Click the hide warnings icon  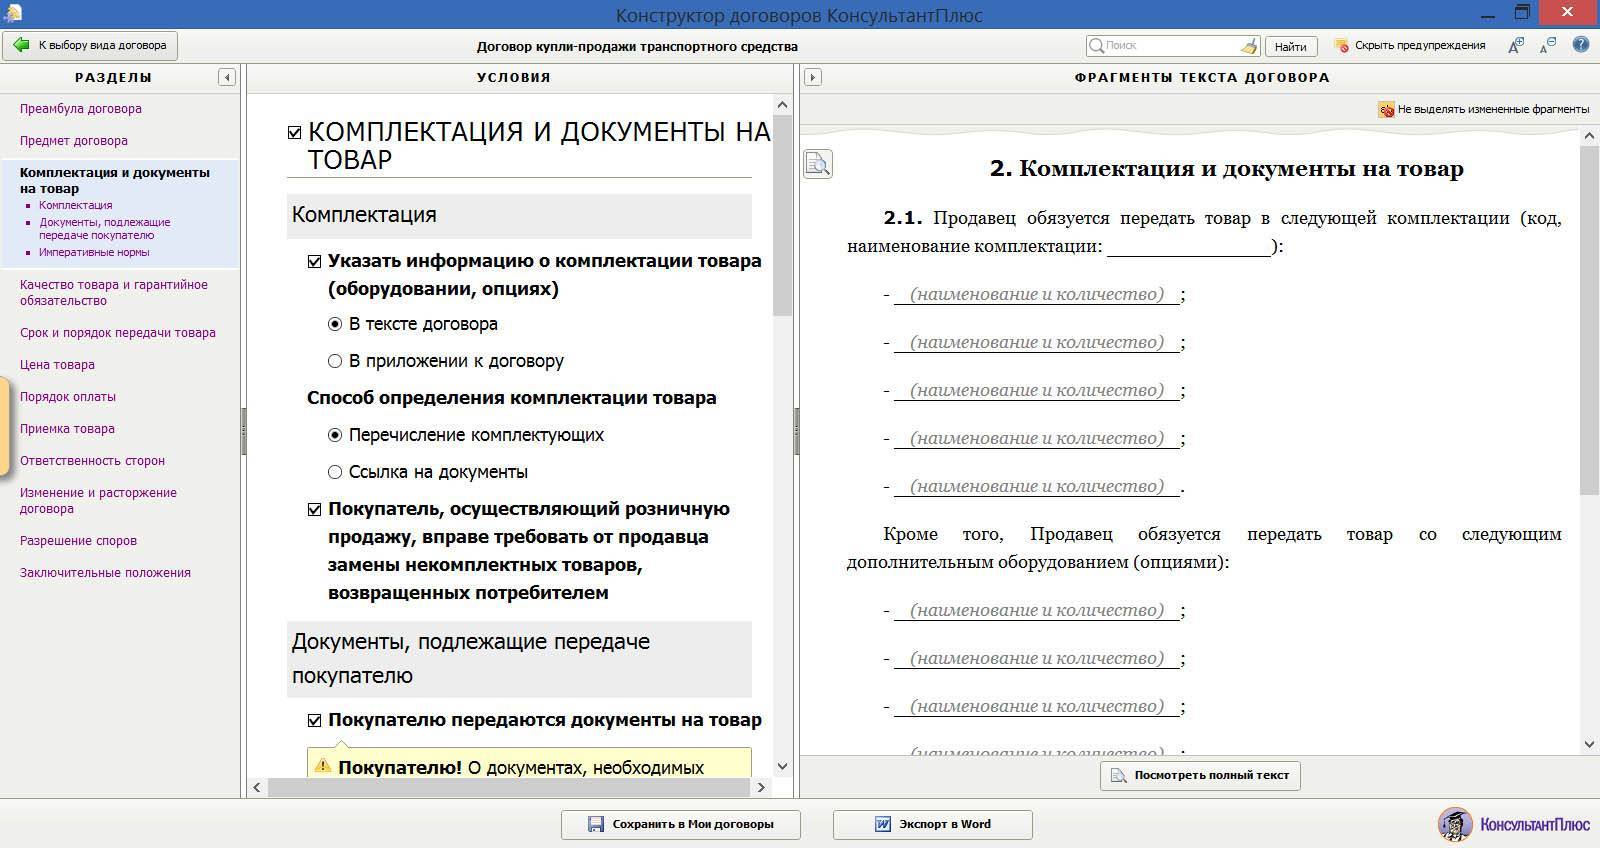[x=1342, y=46]
